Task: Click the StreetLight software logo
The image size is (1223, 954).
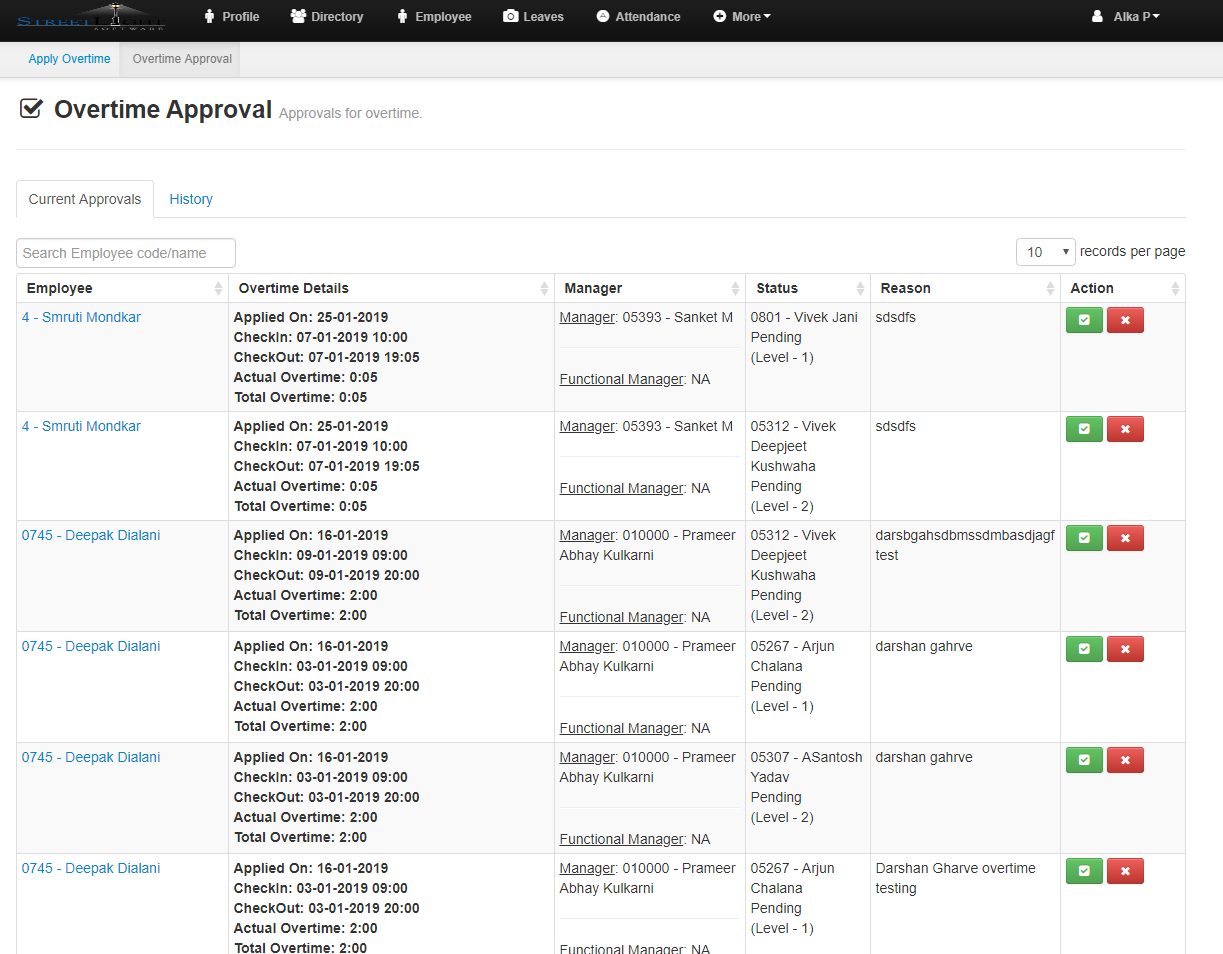Action: click(x=91, y=17)
